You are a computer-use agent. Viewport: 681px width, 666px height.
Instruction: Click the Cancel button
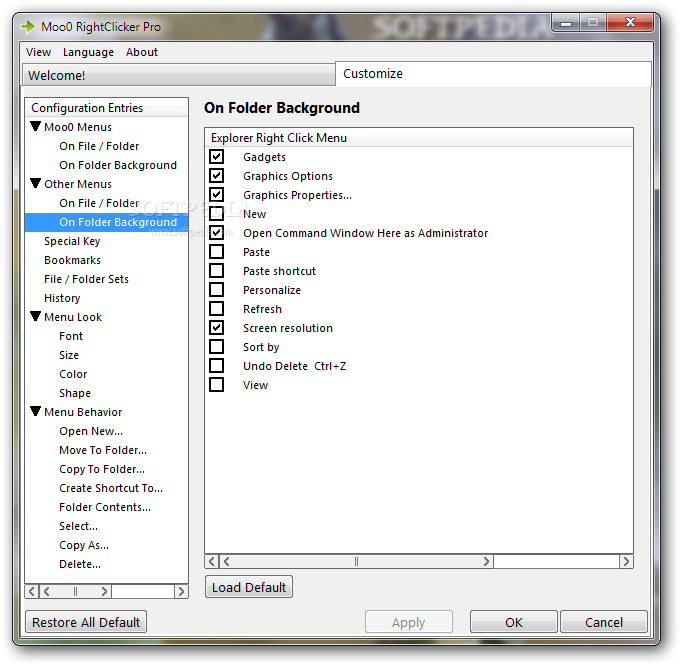(x=604, y=622)
